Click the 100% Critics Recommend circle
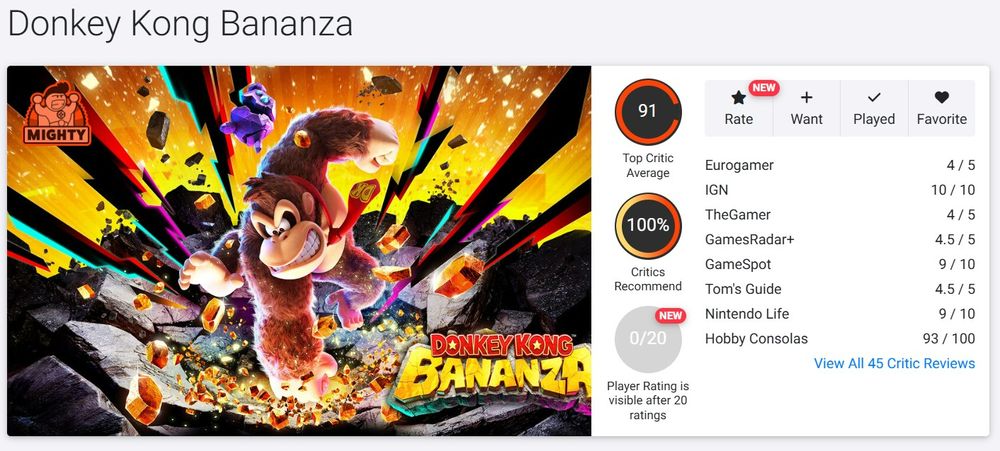Image resolution: width=1000 pixels, height=451 pixels. 648,226
